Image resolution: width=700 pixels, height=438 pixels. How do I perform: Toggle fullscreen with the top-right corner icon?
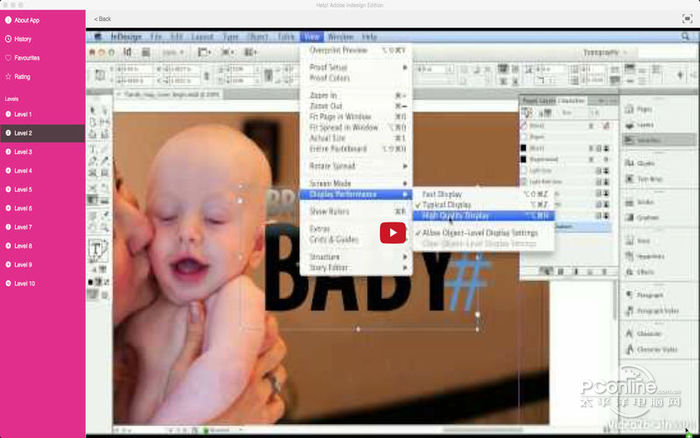(x=687, y=18)
